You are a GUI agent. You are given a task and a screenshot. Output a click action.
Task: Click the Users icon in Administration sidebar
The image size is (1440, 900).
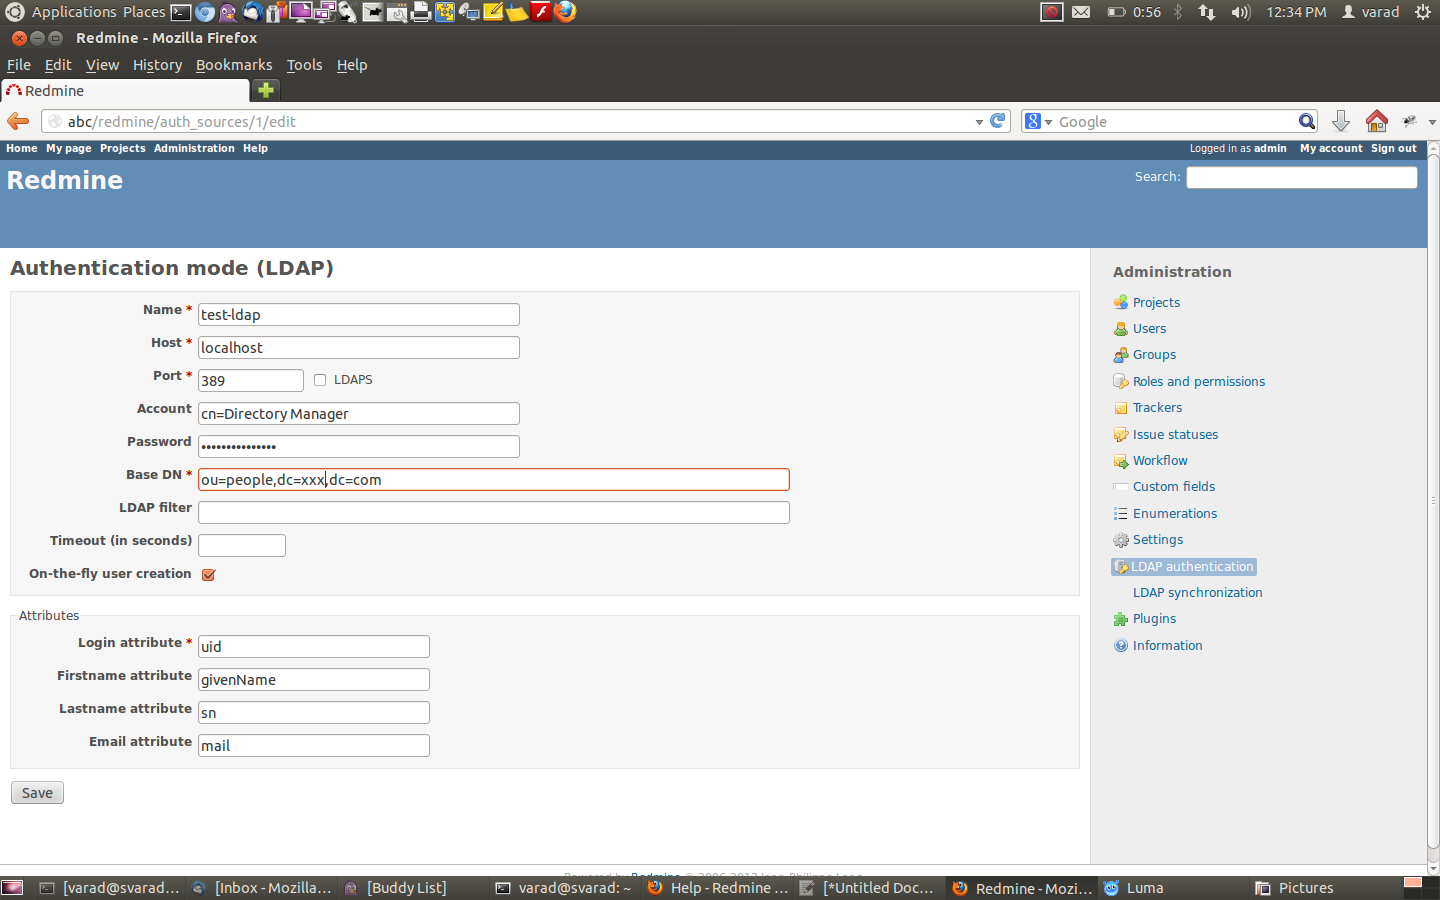[1121, 328]
